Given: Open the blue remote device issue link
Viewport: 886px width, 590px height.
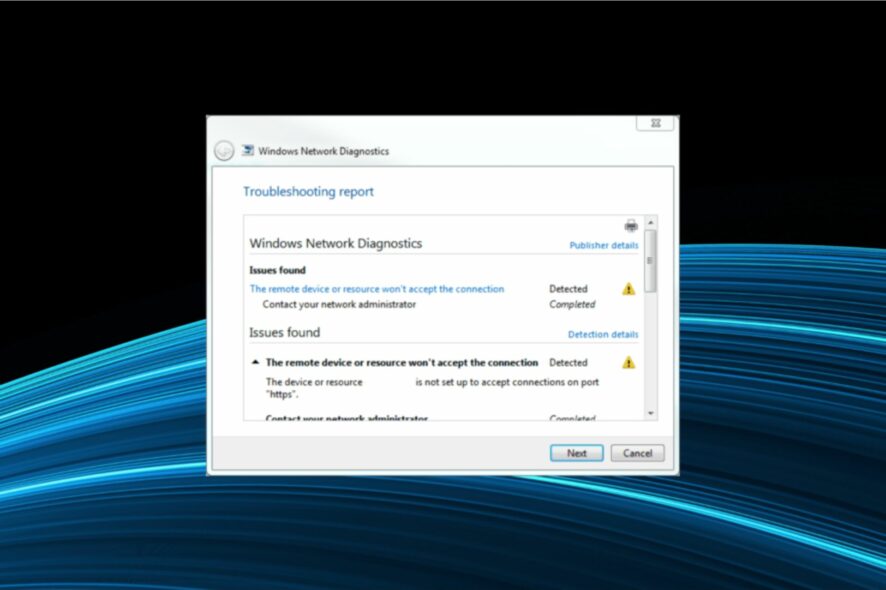Looking at the screenshot, I should point(377,289).
